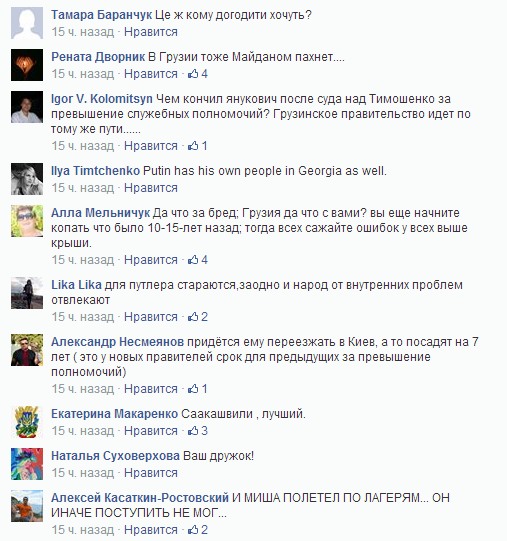Open Наталья Суховерхова's colorful avatar

point(27,464)
